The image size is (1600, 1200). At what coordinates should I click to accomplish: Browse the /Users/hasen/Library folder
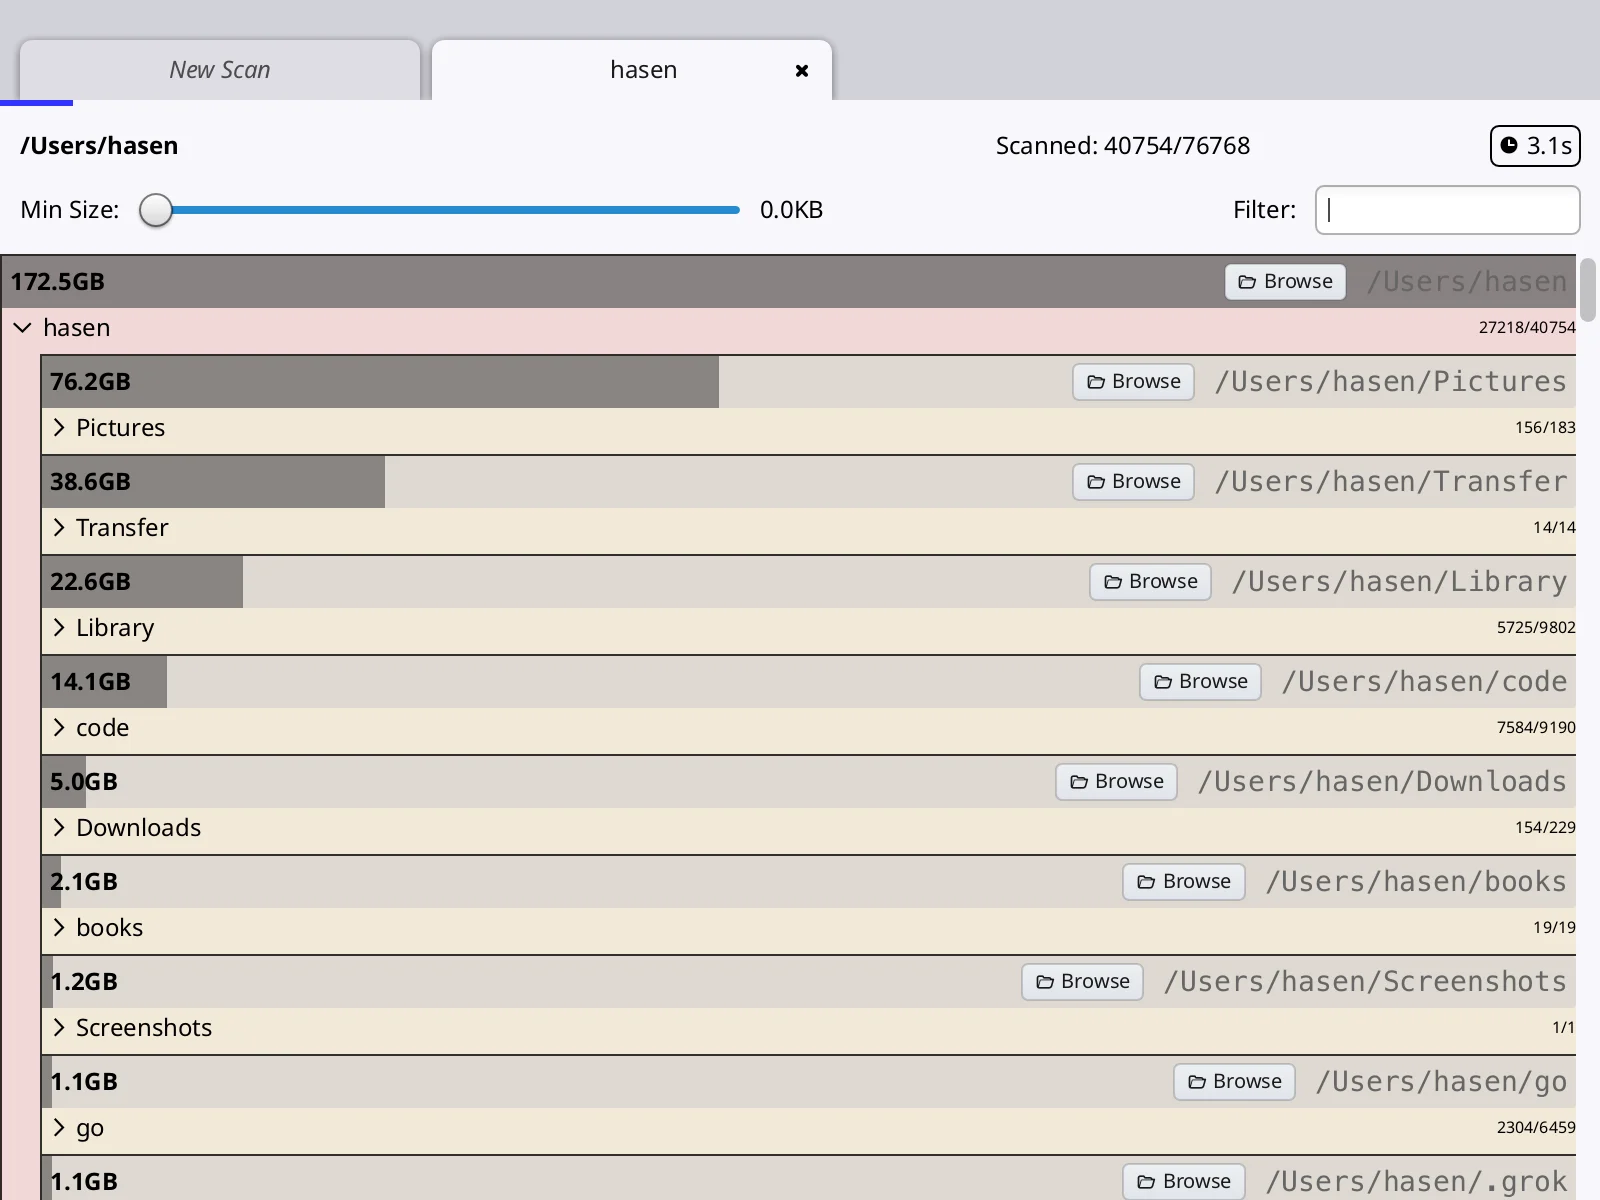tap(1150, 582)
